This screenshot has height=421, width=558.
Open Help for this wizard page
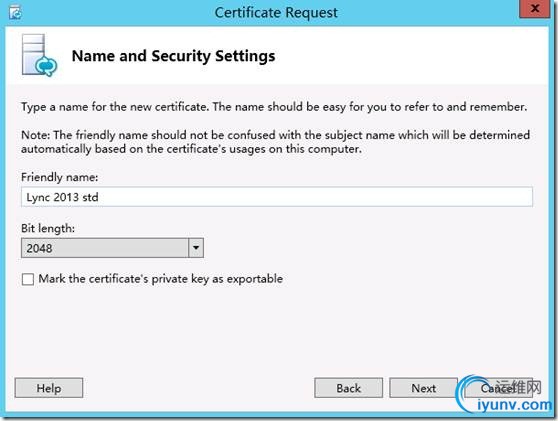pos(49,388)
